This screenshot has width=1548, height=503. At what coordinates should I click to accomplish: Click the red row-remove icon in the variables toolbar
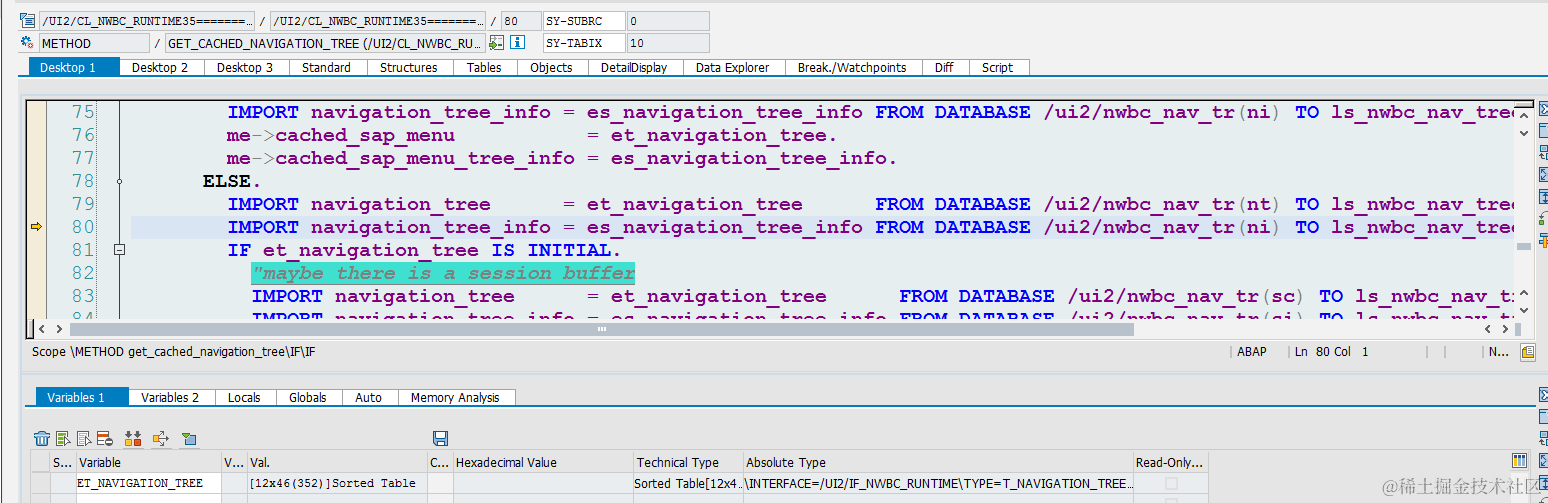(104, 438)
